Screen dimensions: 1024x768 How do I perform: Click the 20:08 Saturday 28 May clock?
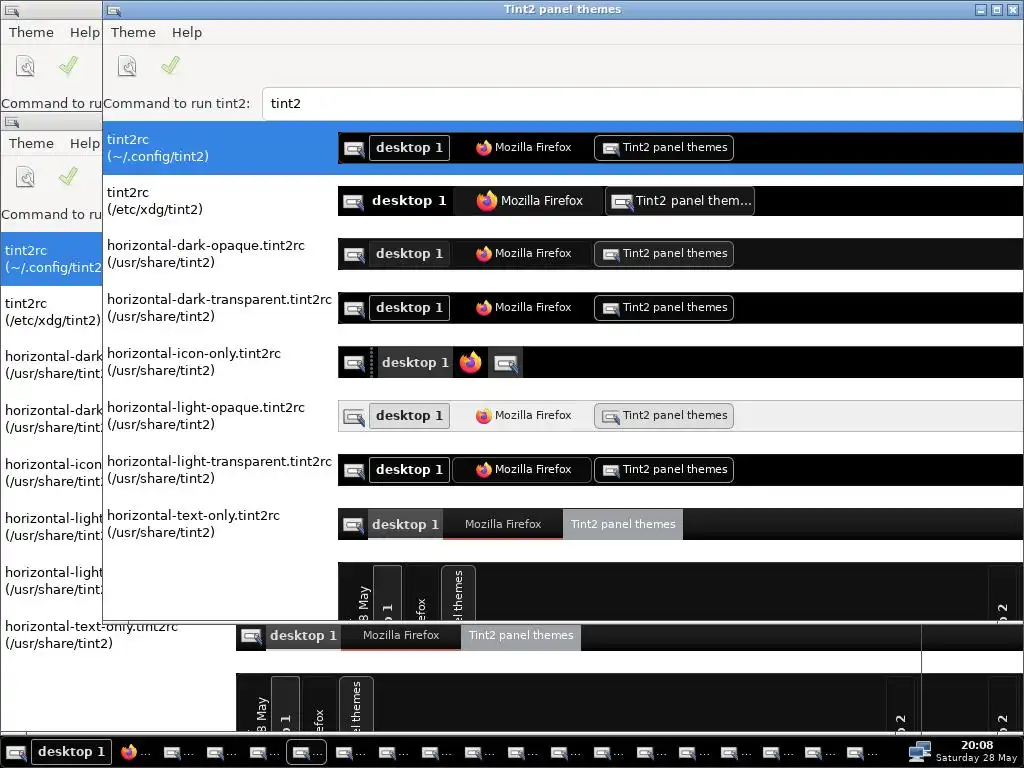pyautogui.click(x=977, y=751)
